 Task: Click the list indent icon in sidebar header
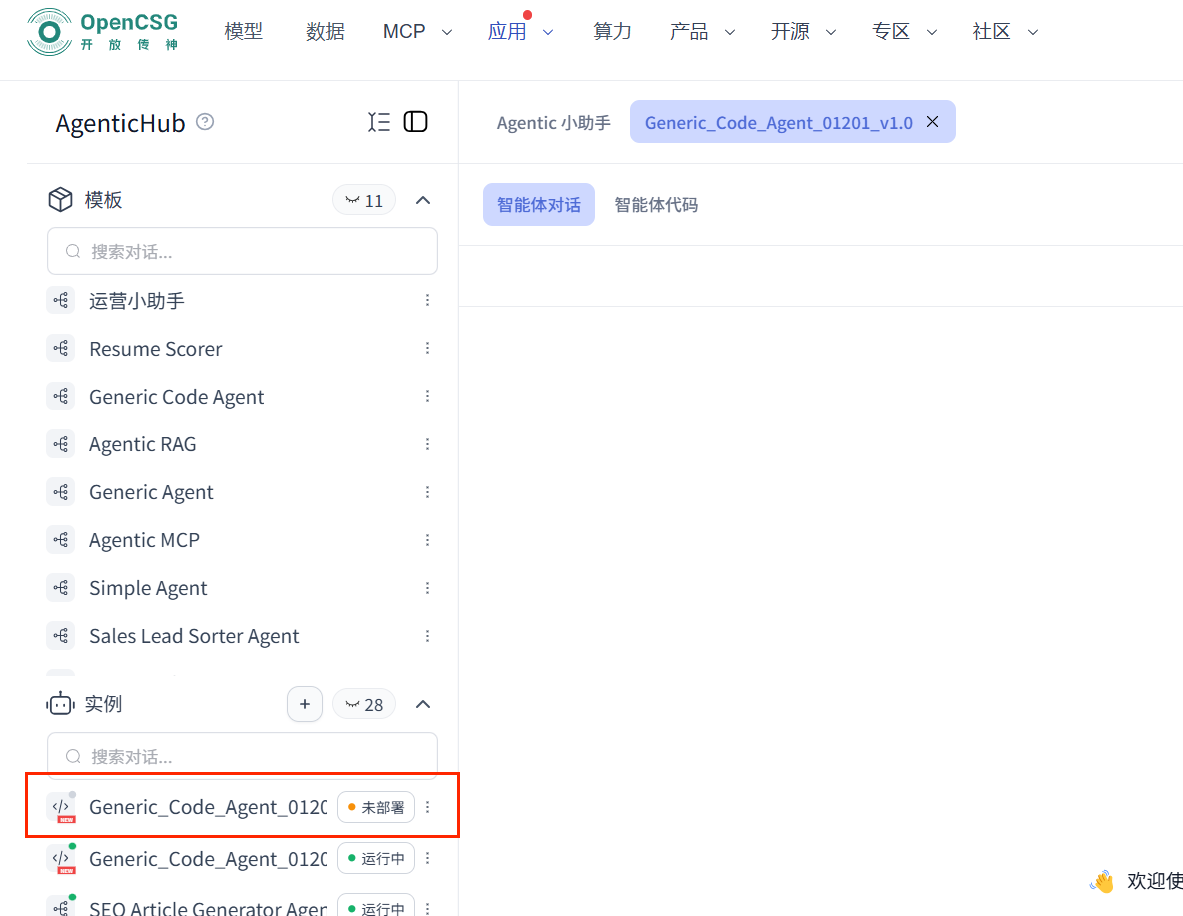click(379, 122)
